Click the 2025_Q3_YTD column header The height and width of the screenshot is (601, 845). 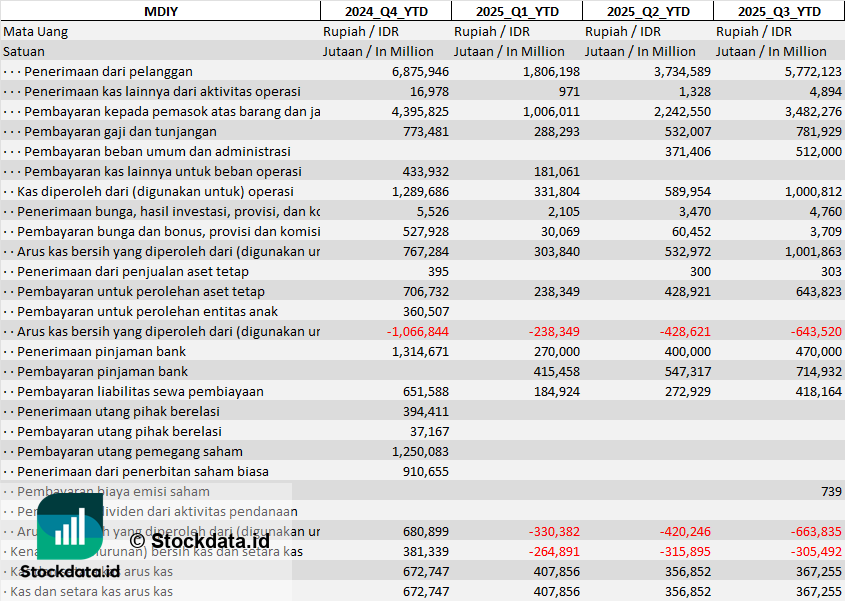[x=779, y=11]
